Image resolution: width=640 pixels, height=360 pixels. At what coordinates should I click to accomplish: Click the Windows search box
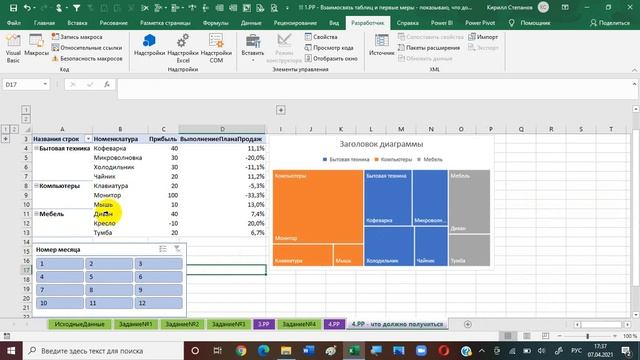coord(102,351)
